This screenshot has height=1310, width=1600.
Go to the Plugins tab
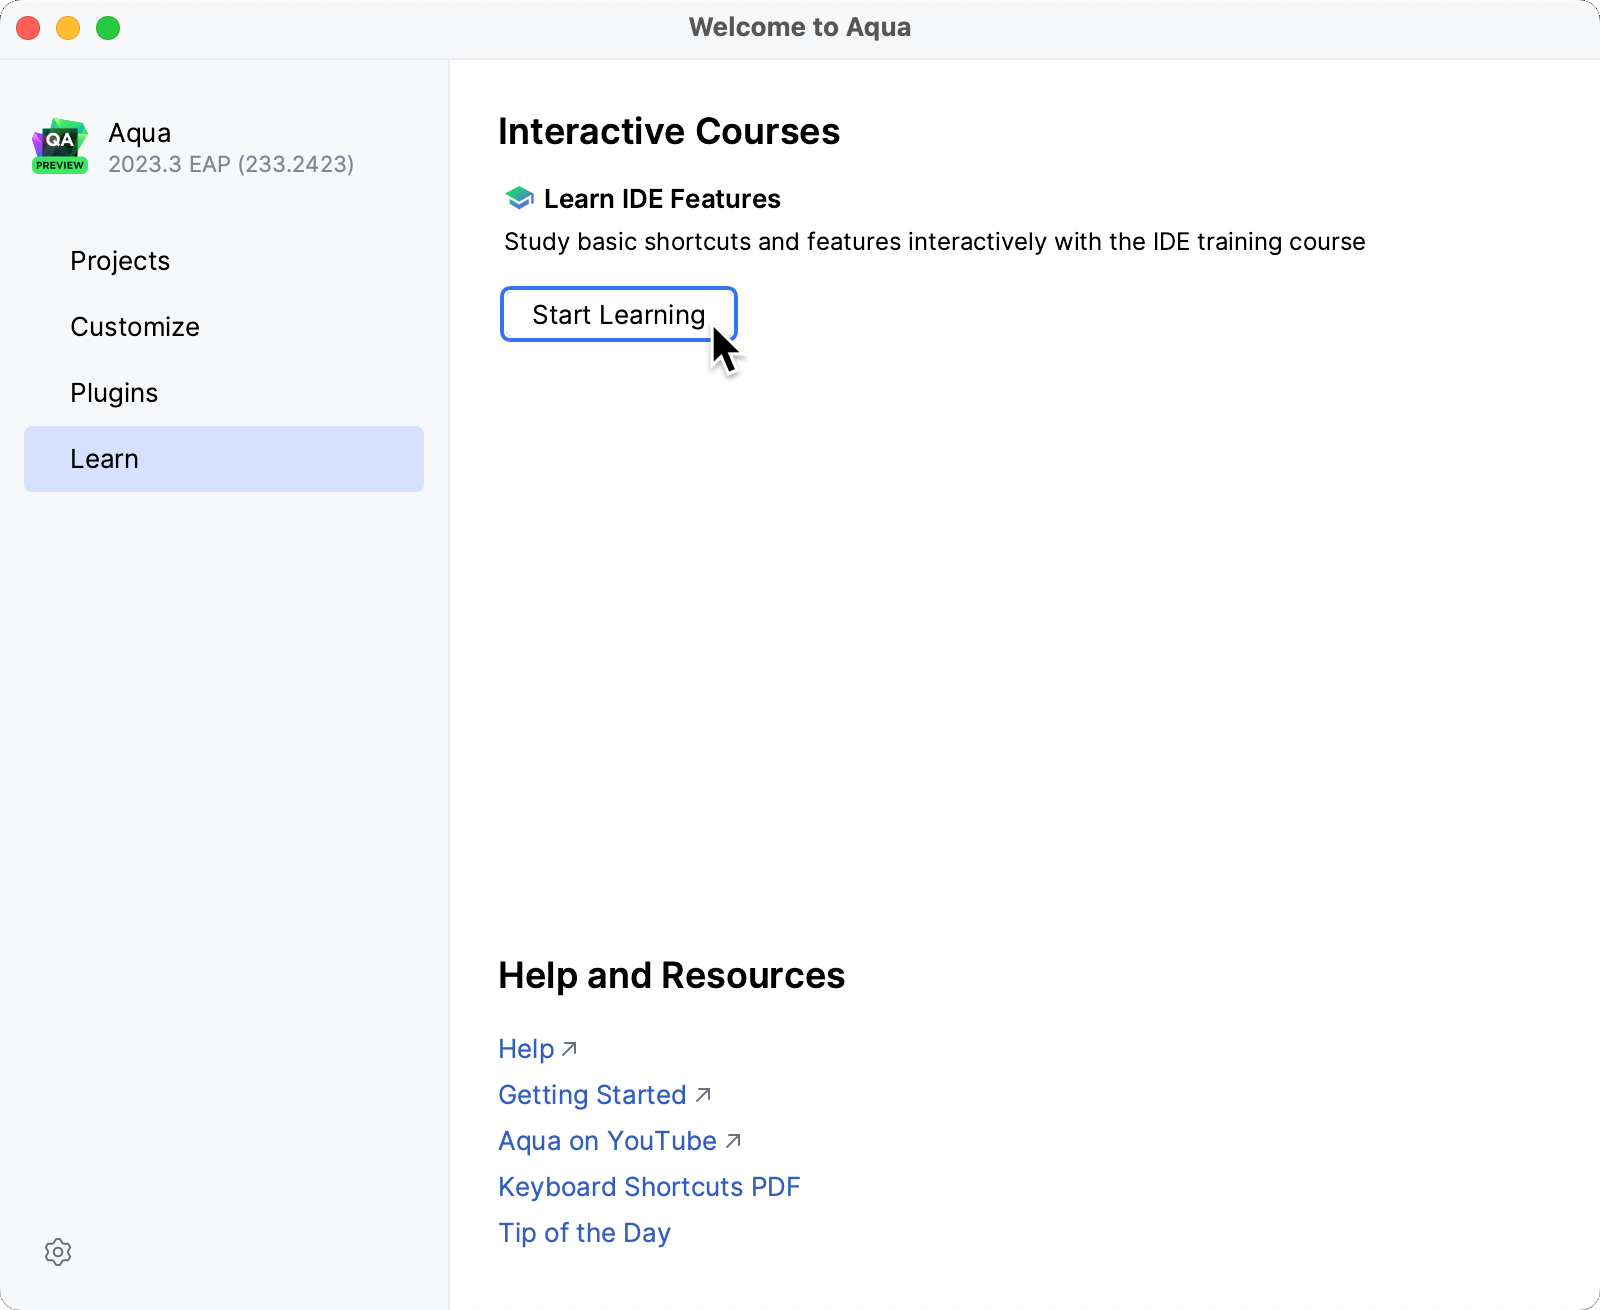(x=224, y=393)
